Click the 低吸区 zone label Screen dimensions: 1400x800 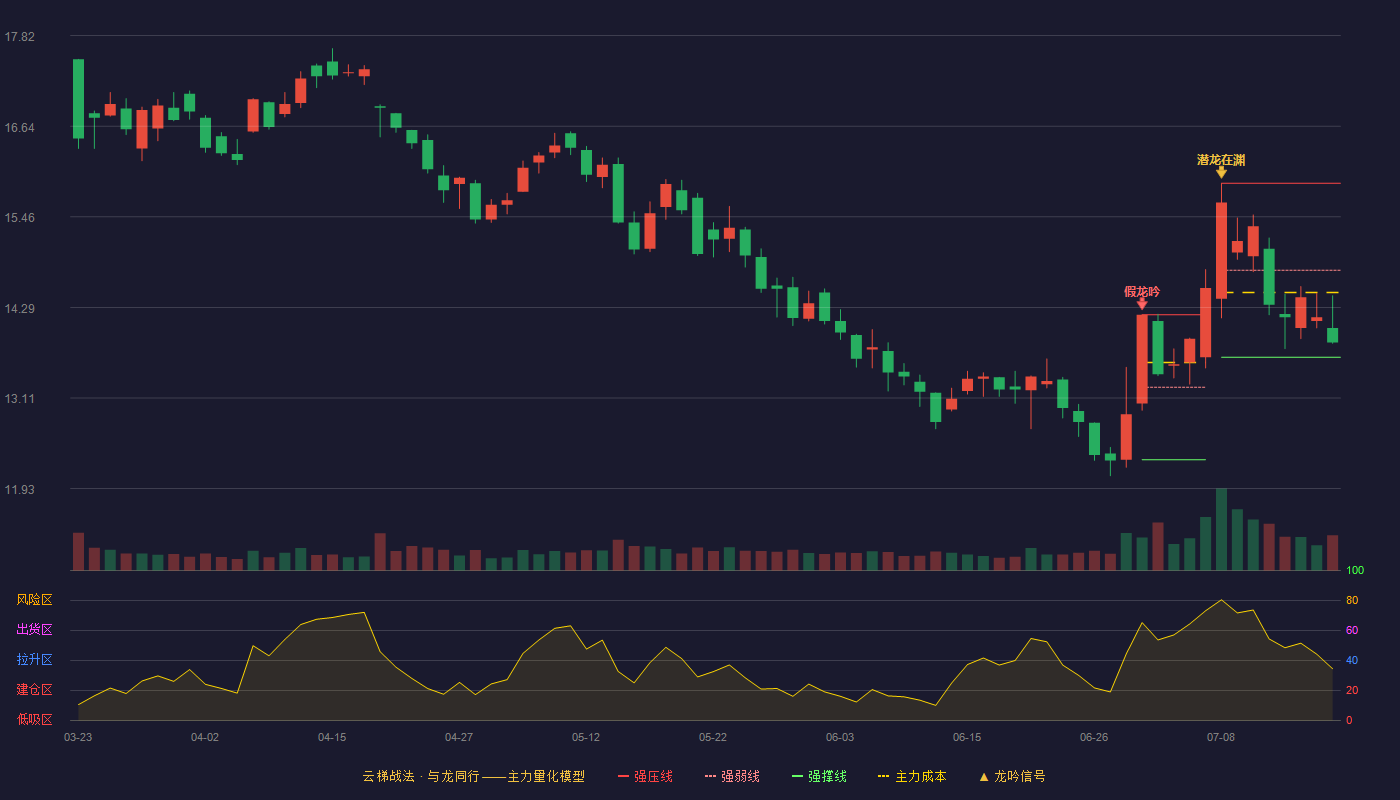[x=34, y=719]
